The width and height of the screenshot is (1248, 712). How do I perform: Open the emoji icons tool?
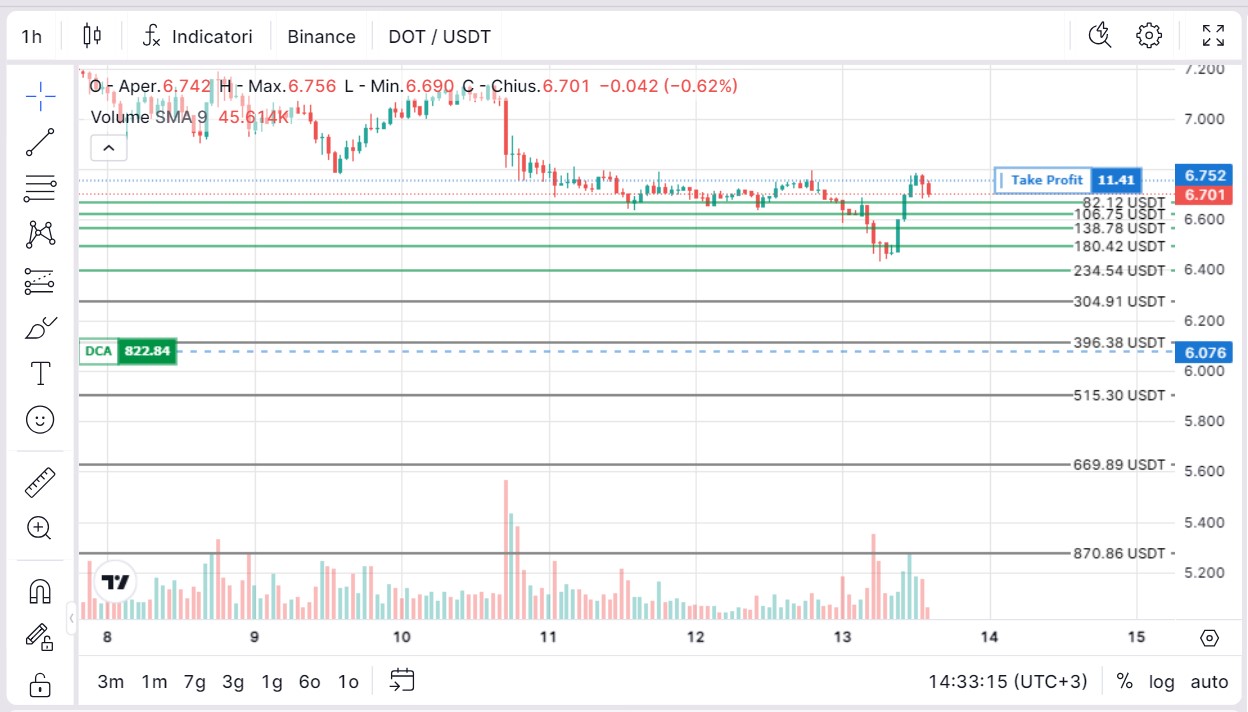click(40, 420)
